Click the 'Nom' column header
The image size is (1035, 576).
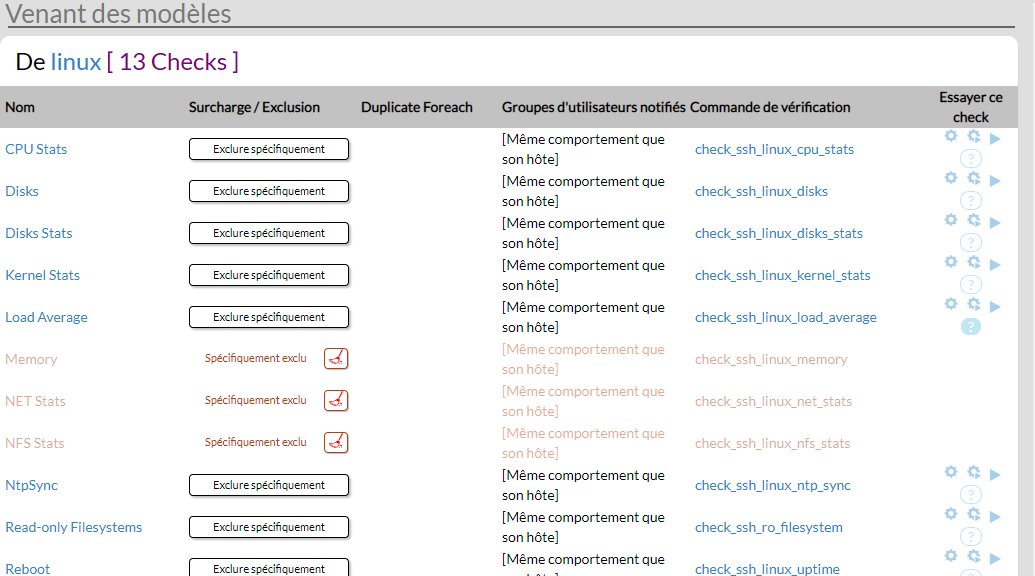click(x=20, y=107)
